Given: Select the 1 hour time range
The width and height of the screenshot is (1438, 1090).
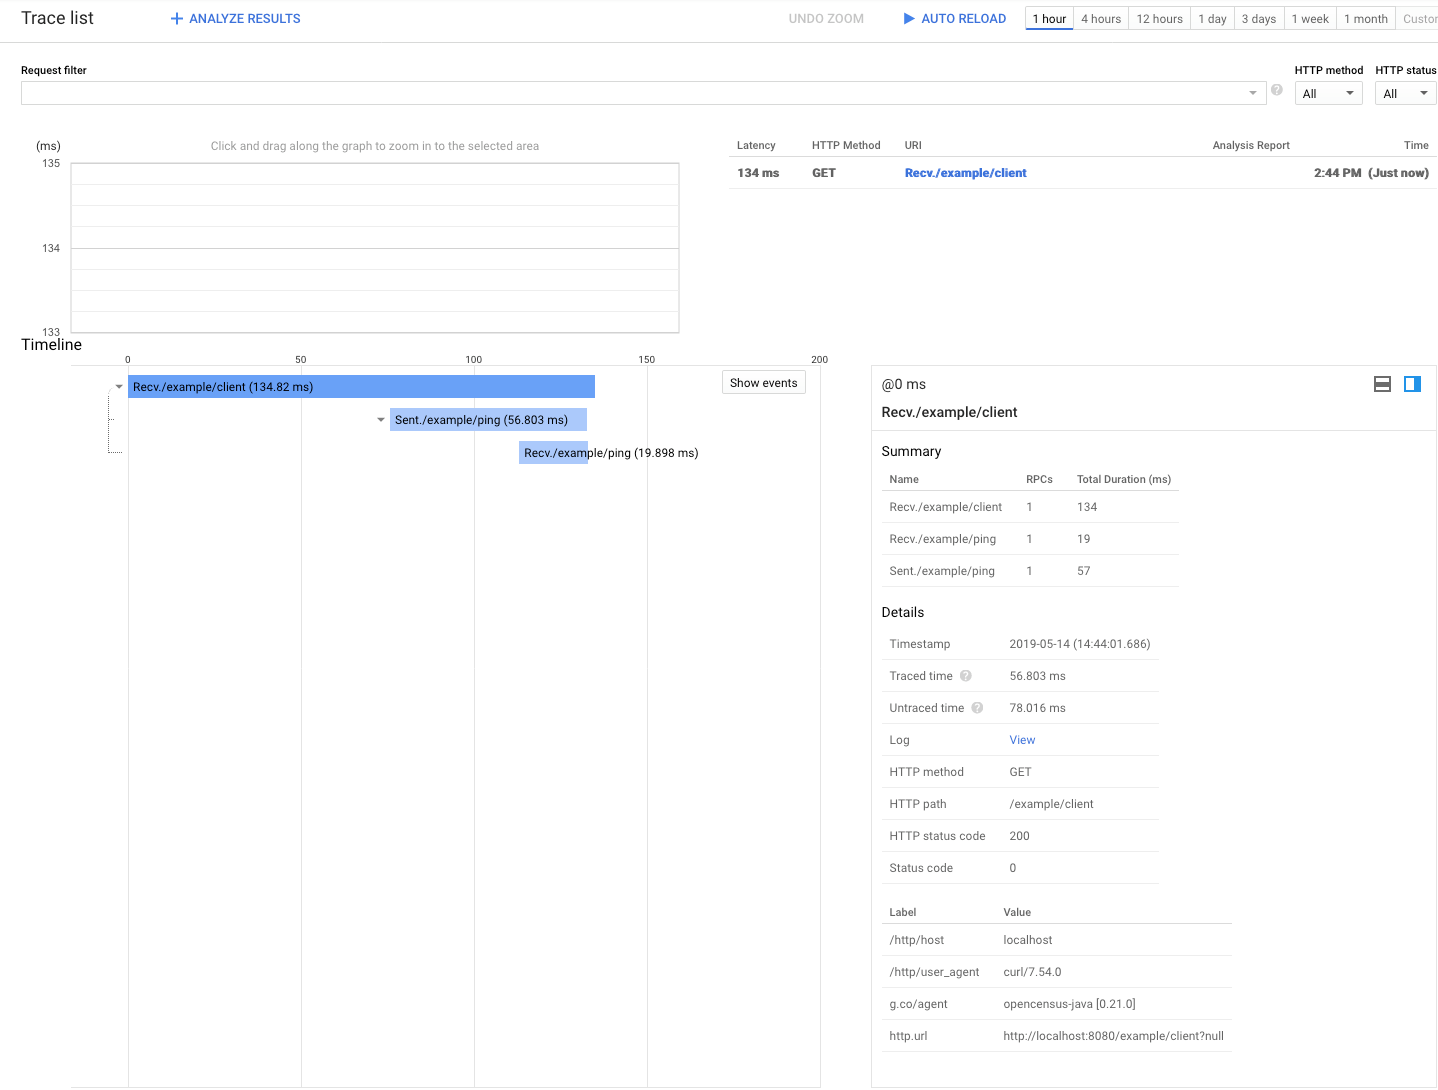Looking at the screenshot, I should tap(1049, 19).
